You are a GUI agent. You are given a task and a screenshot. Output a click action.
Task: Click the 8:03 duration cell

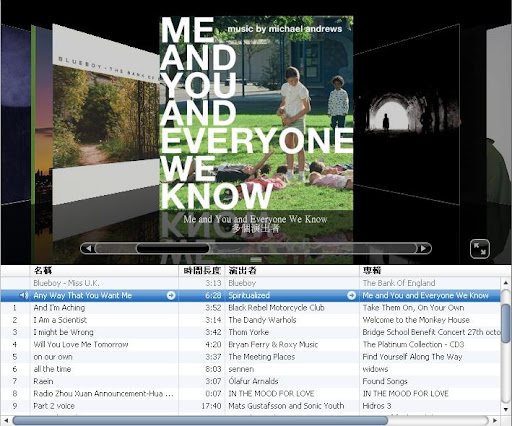[213, 369]
